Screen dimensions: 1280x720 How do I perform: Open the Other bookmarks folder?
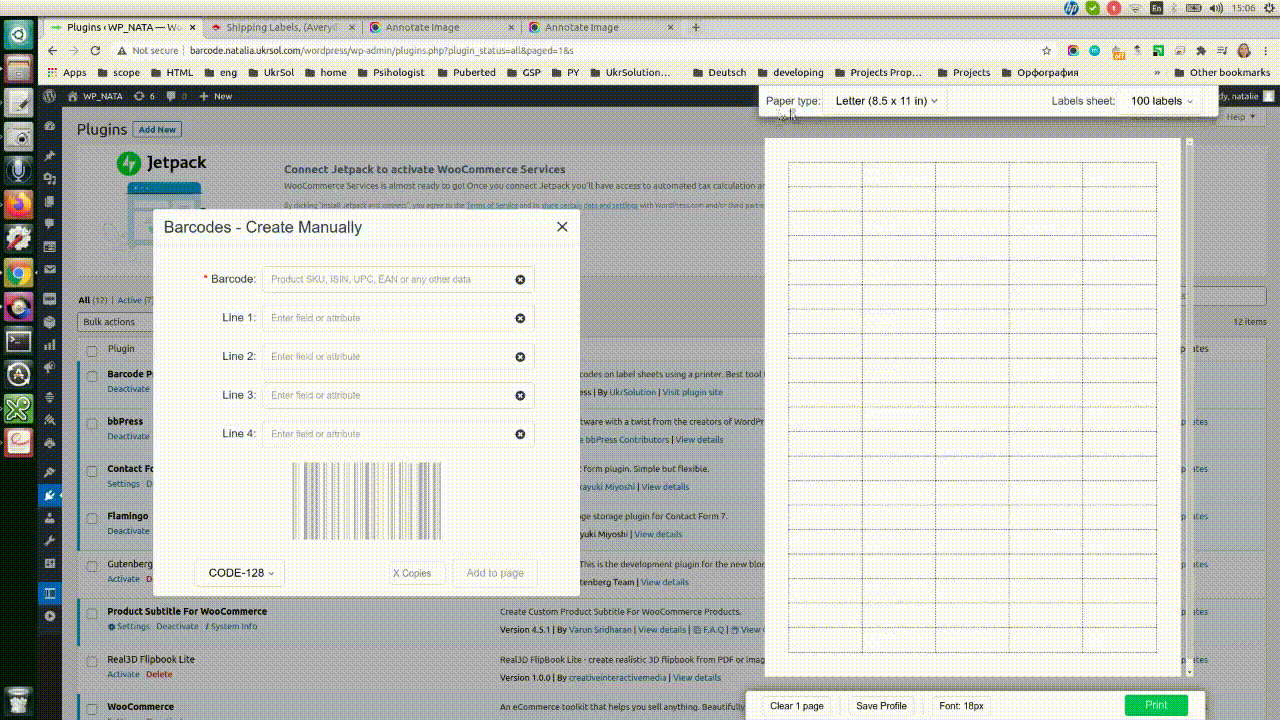tap(1221, 72)
